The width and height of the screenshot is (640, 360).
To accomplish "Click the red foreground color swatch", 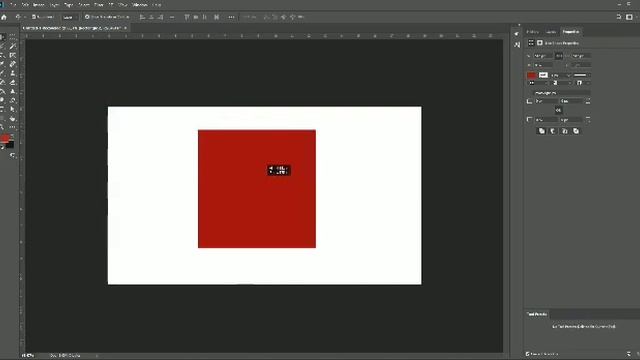I will (x=5, y=139).
